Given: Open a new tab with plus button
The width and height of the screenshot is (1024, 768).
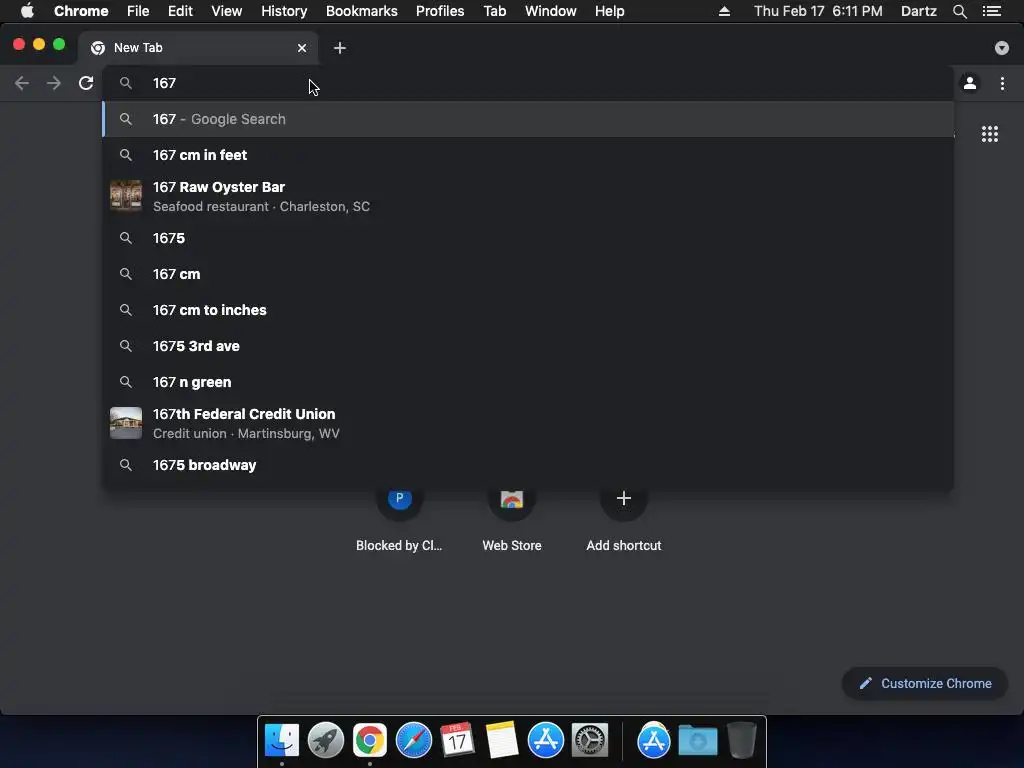Looking at the screenshot, I should click(340, 48).
